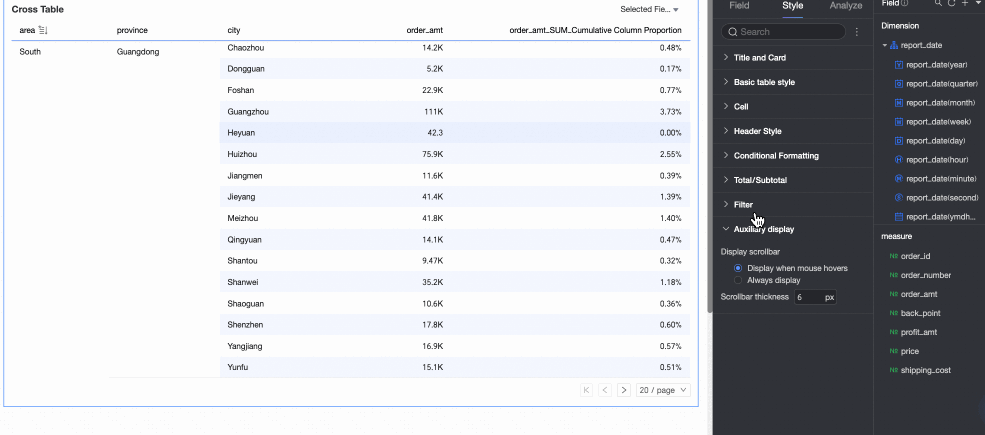Sort the area column using its sort icon
Image resolution: width=985 pixels, height=435 pixels.
point(43,30)
